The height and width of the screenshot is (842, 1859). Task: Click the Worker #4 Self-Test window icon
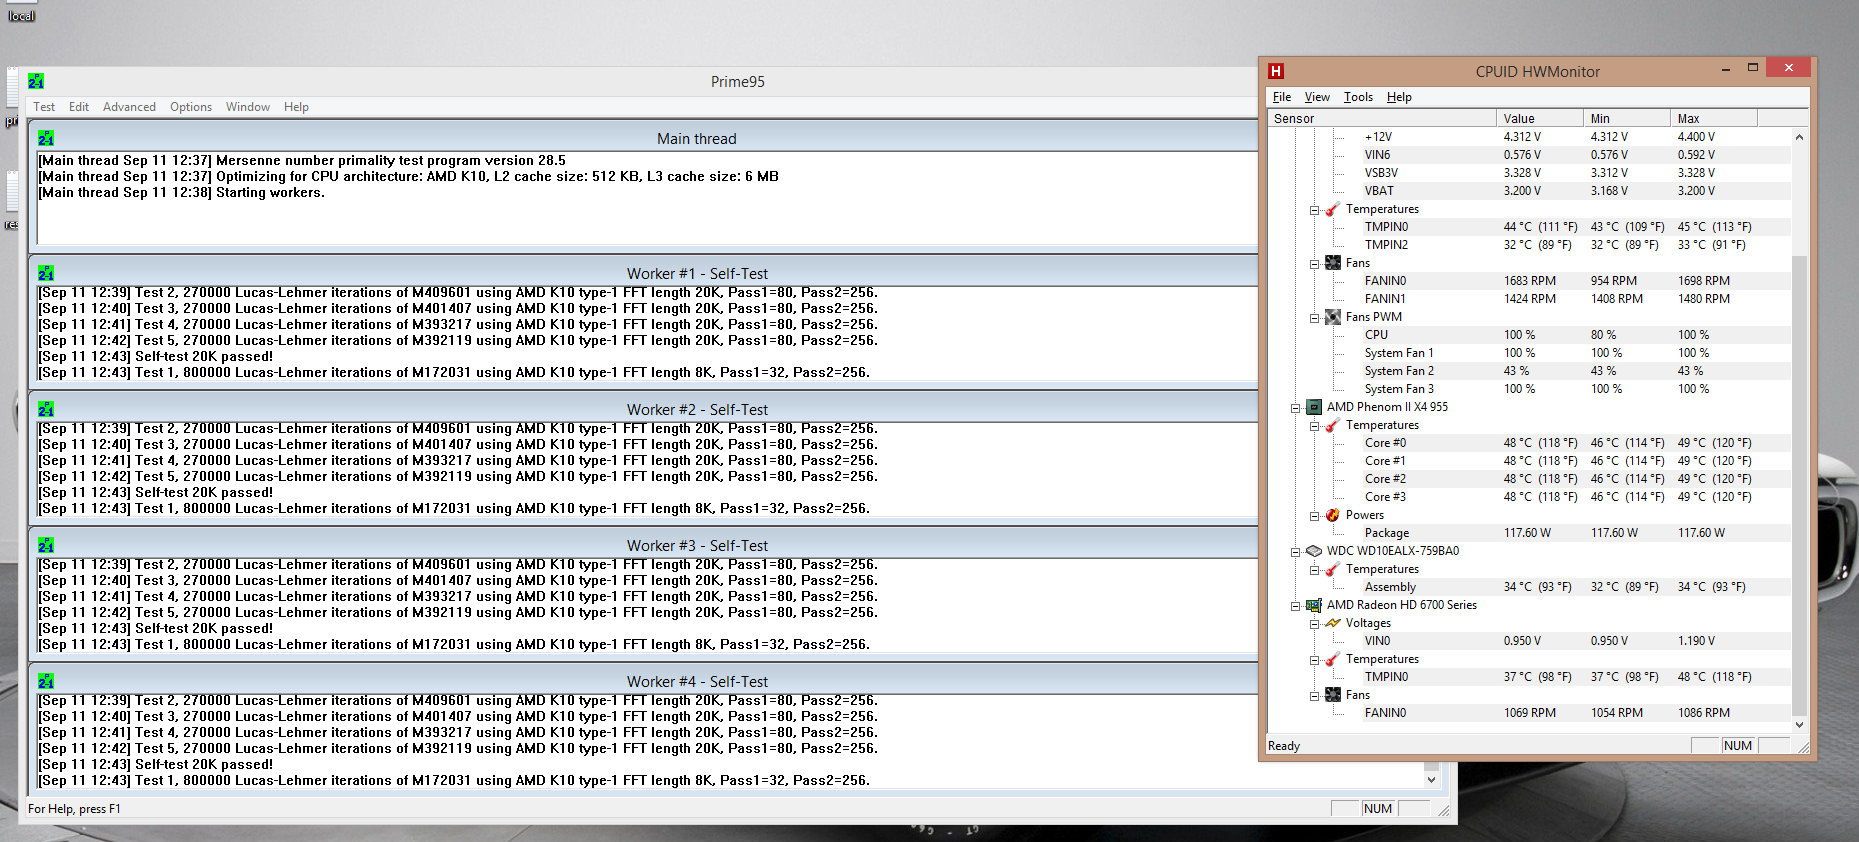(46, 681)
